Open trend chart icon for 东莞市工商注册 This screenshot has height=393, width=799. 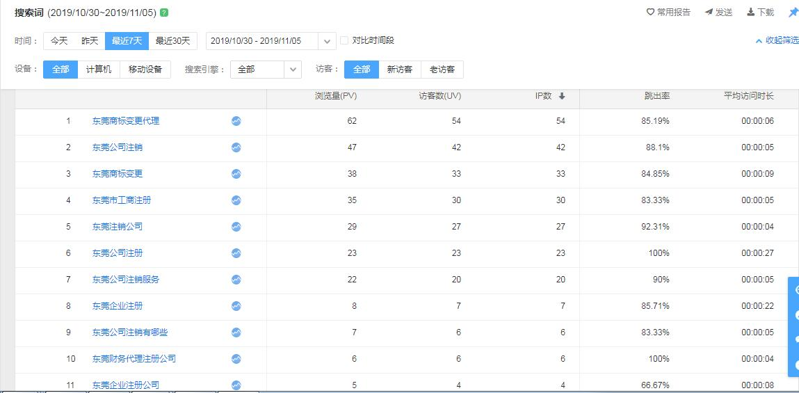click(236, 200)
